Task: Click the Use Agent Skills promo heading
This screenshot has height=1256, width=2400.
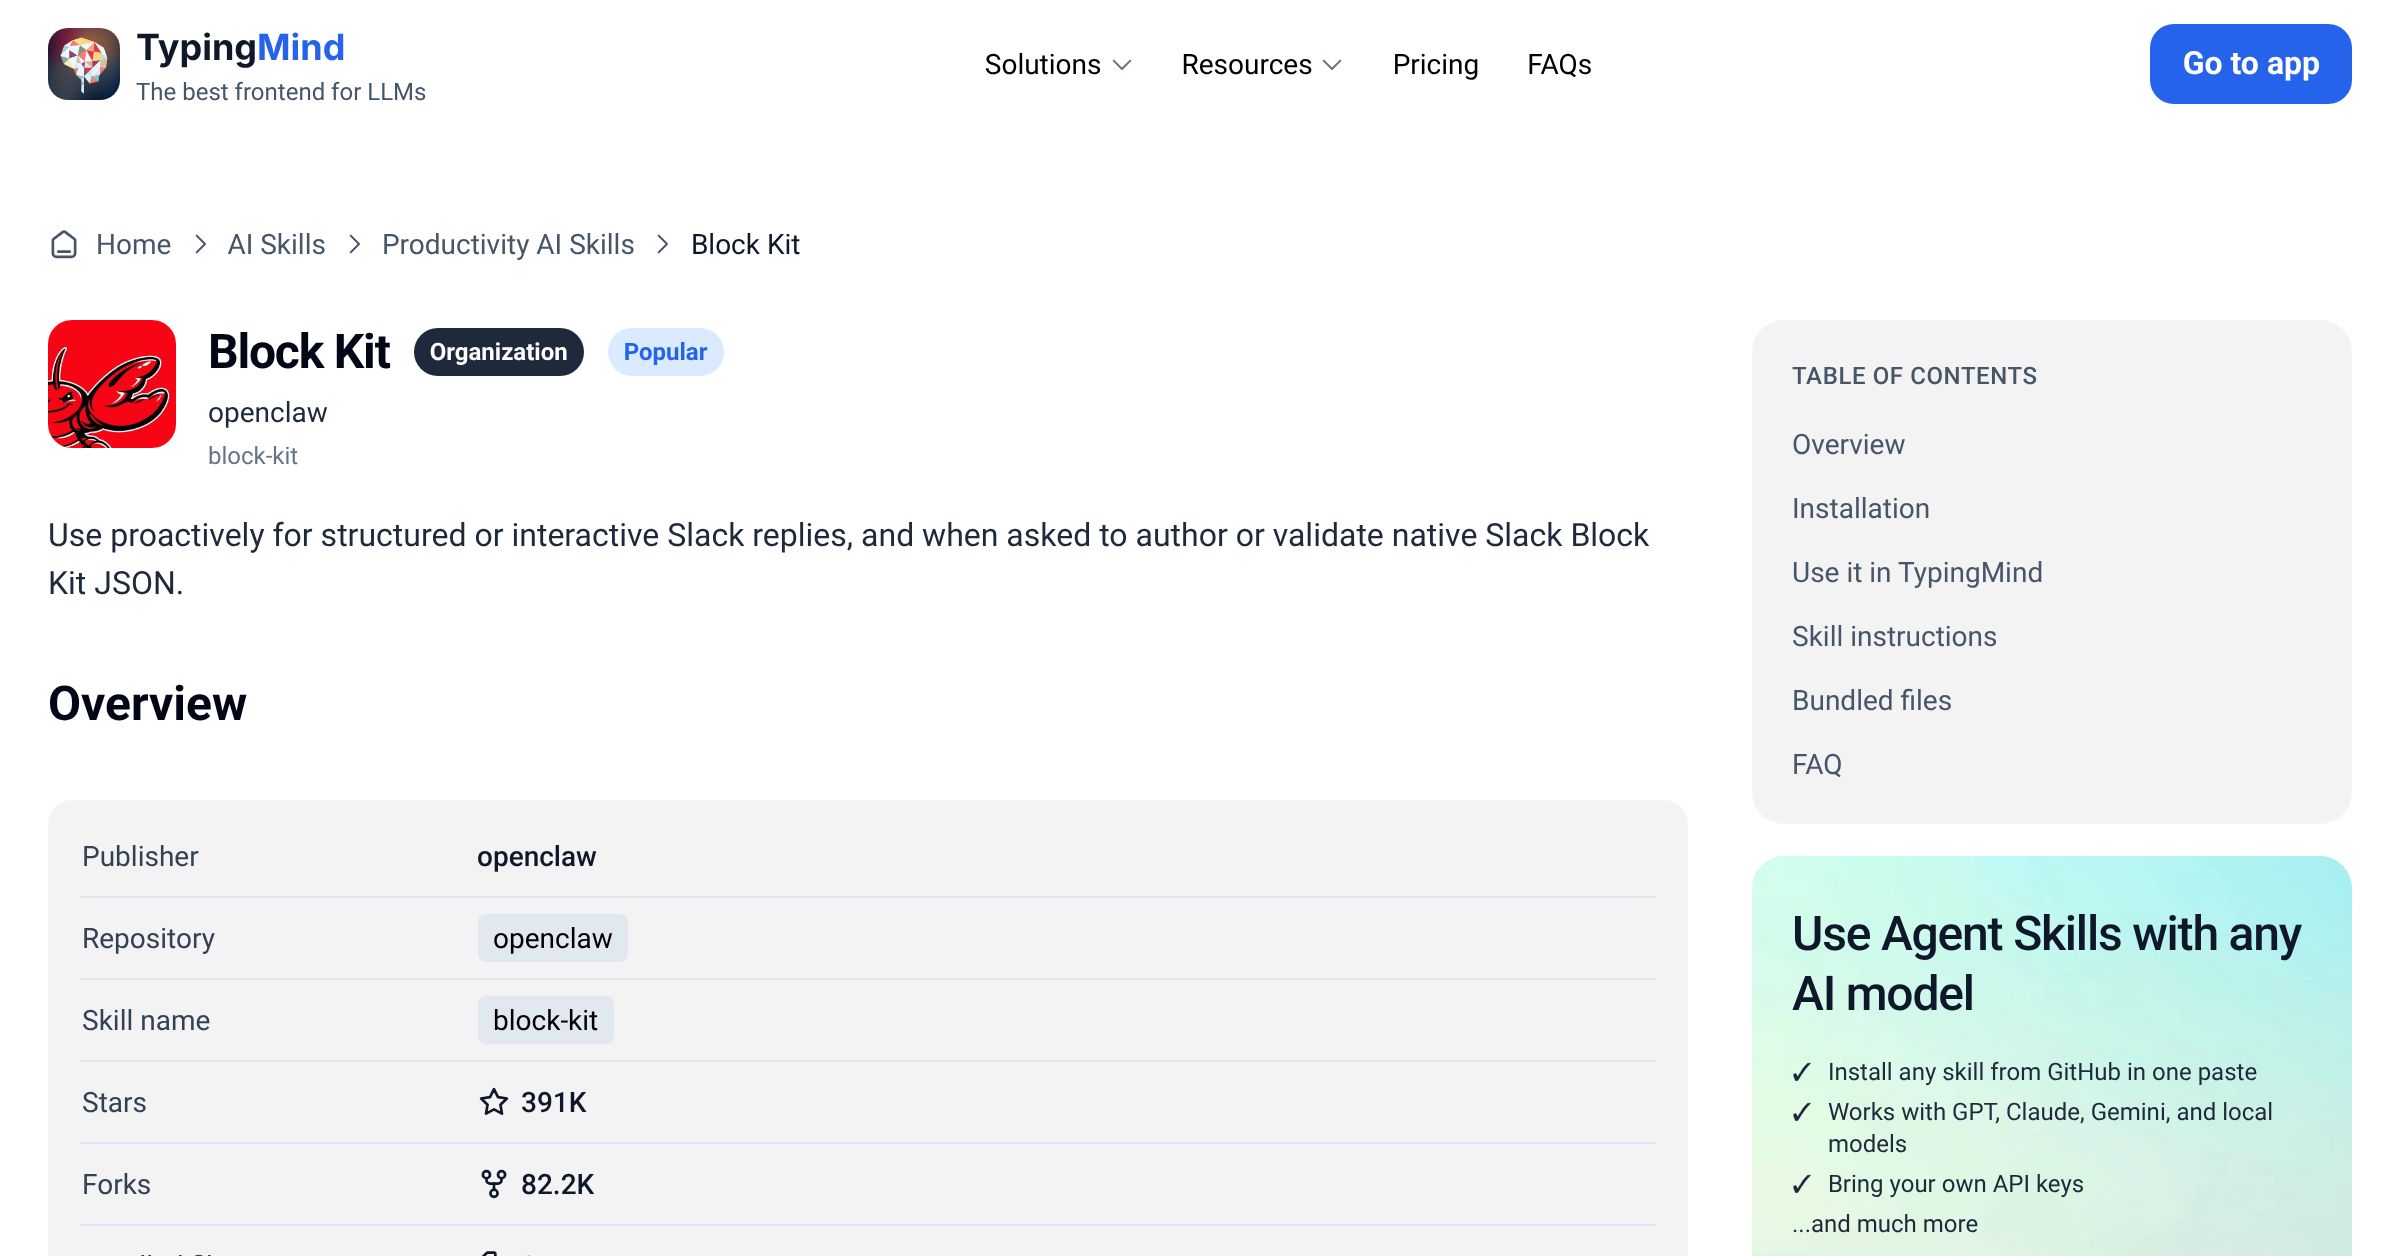Action: click(x=2046, y=963)
